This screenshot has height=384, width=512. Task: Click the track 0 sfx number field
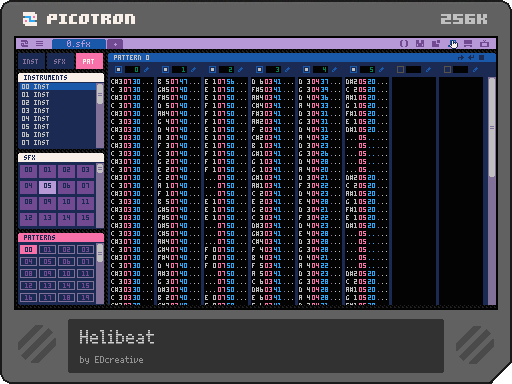tap(133, 70)
